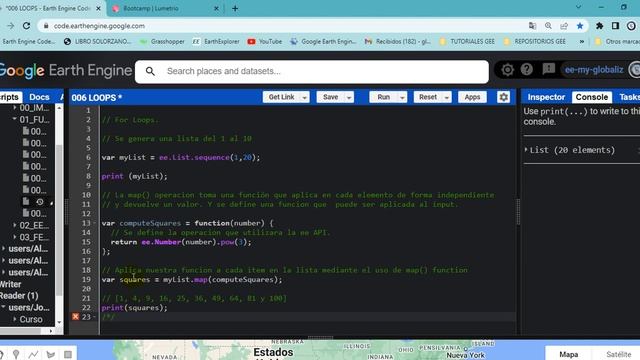
Task: Open Run dropdown arrow
Action: 402,98
